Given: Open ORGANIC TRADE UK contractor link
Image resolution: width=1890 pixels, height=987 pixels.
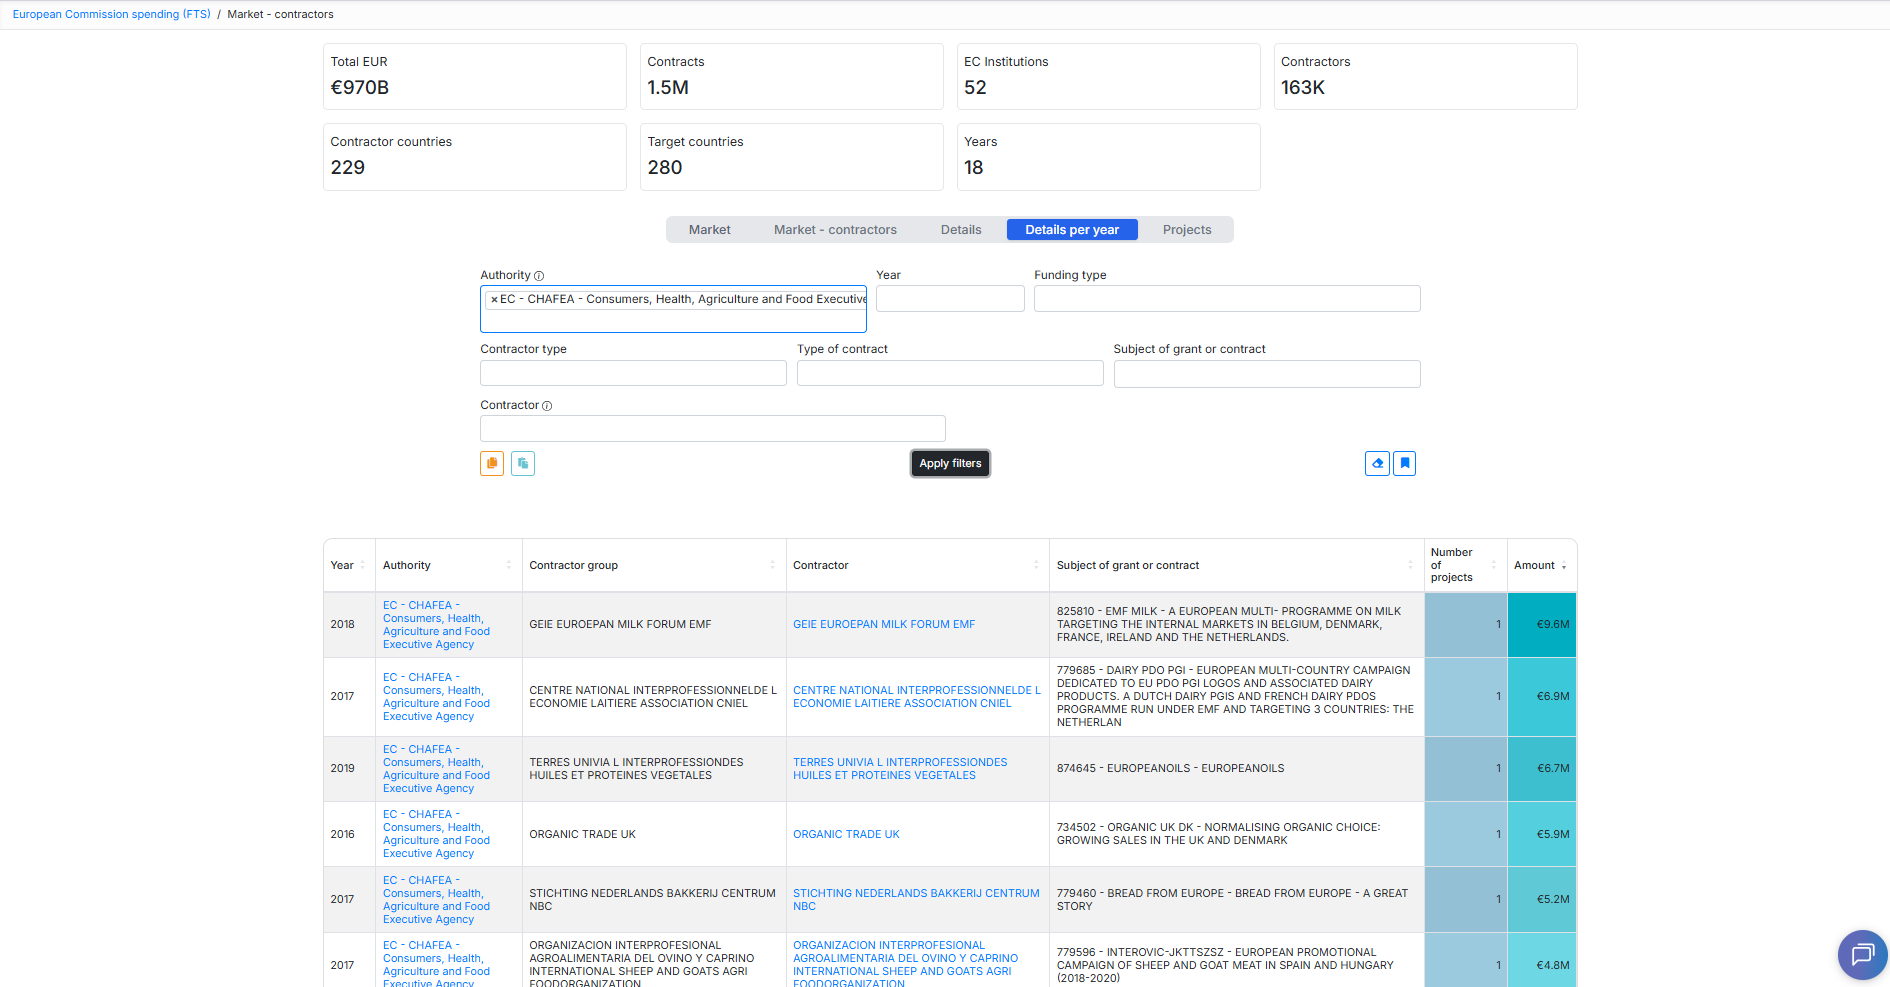Looking at the screenshot, I should [846, 834].
